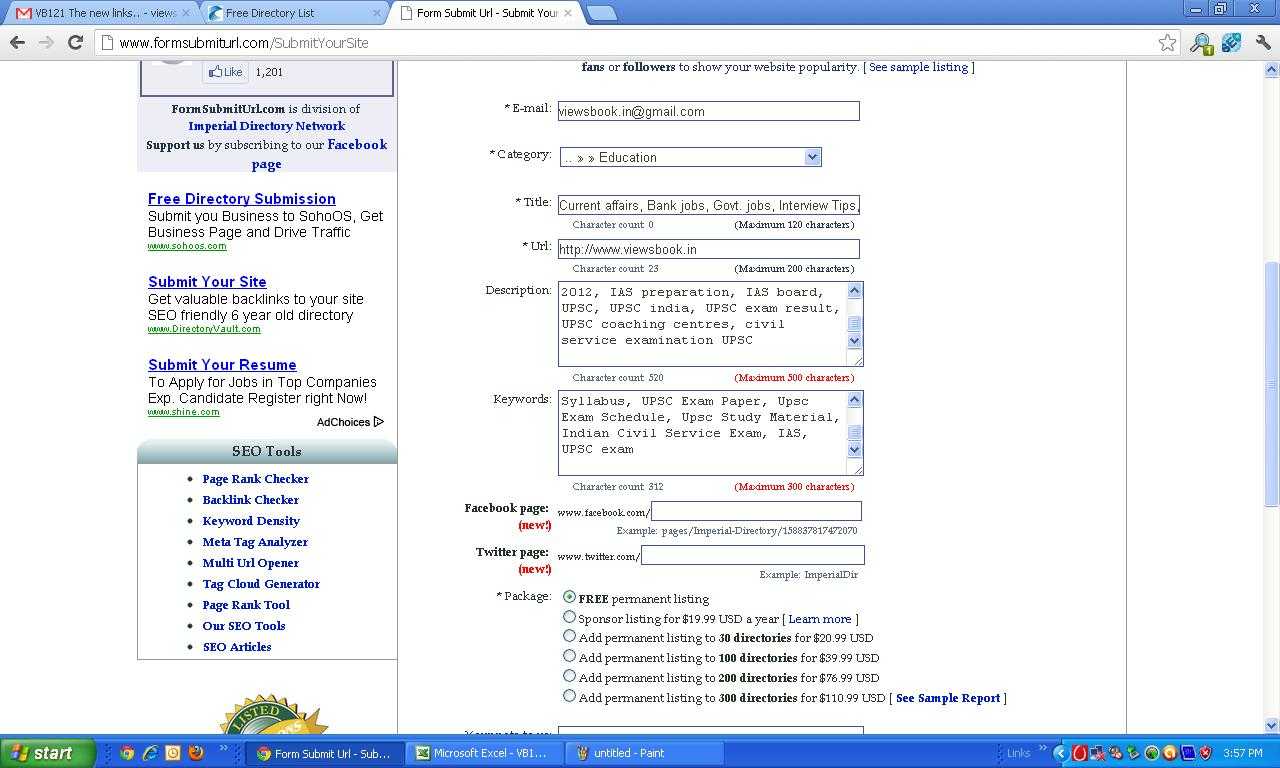The image size is (1280, 768).
Task: Open the magnifier extension icon in toolbar
Action: (x=1200, y=43)
